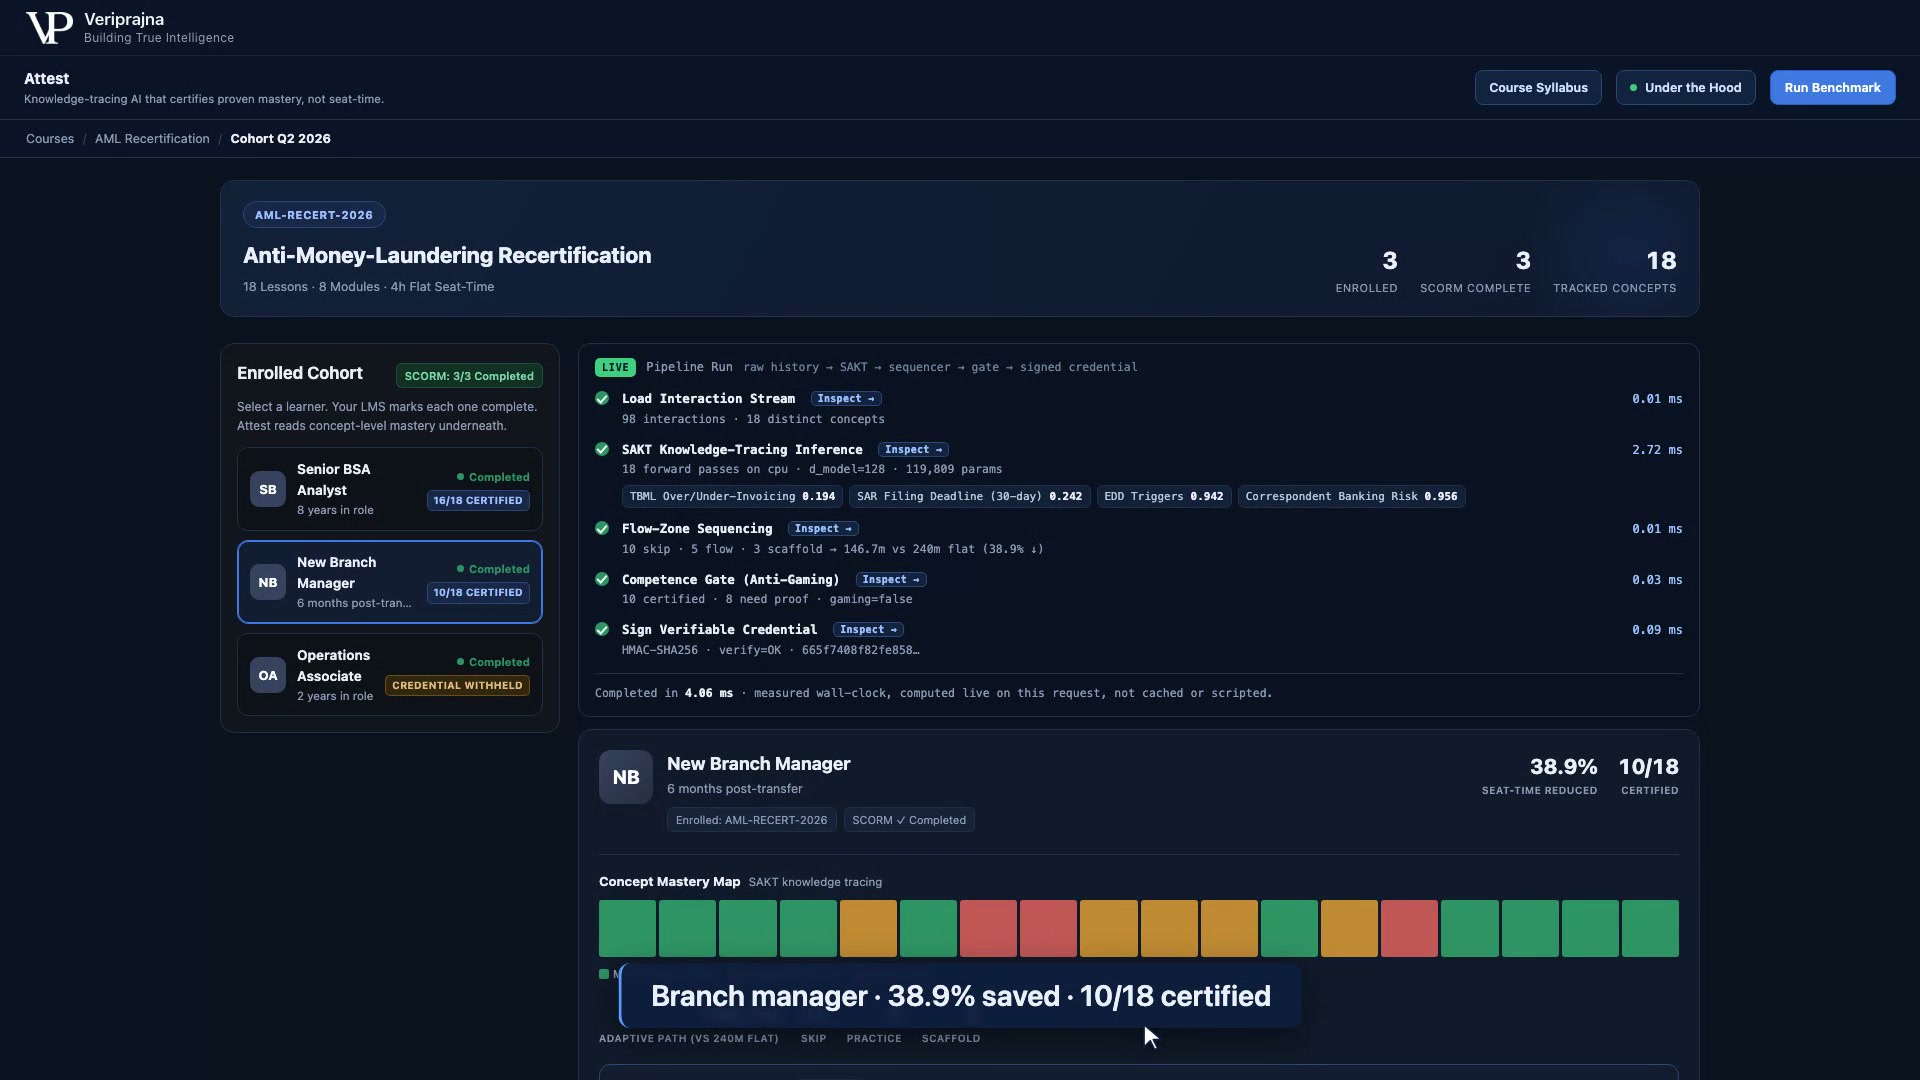Viewport: 1920px width, 1080px height.
Task: Click the large NB avatar in detail panel
Action: tap(626, 777)
